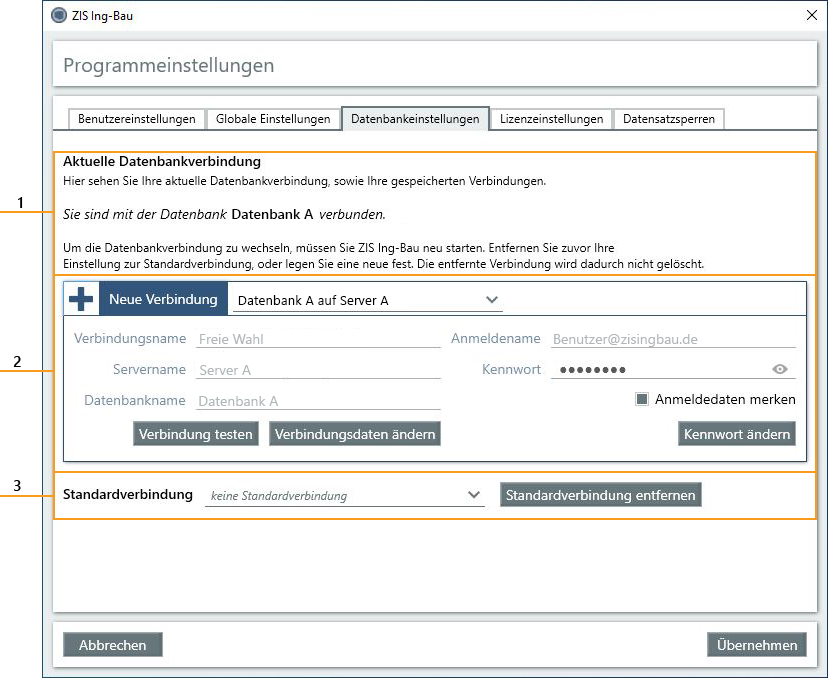Open the Globale Einstellungen tab

[x=273, y=118]
